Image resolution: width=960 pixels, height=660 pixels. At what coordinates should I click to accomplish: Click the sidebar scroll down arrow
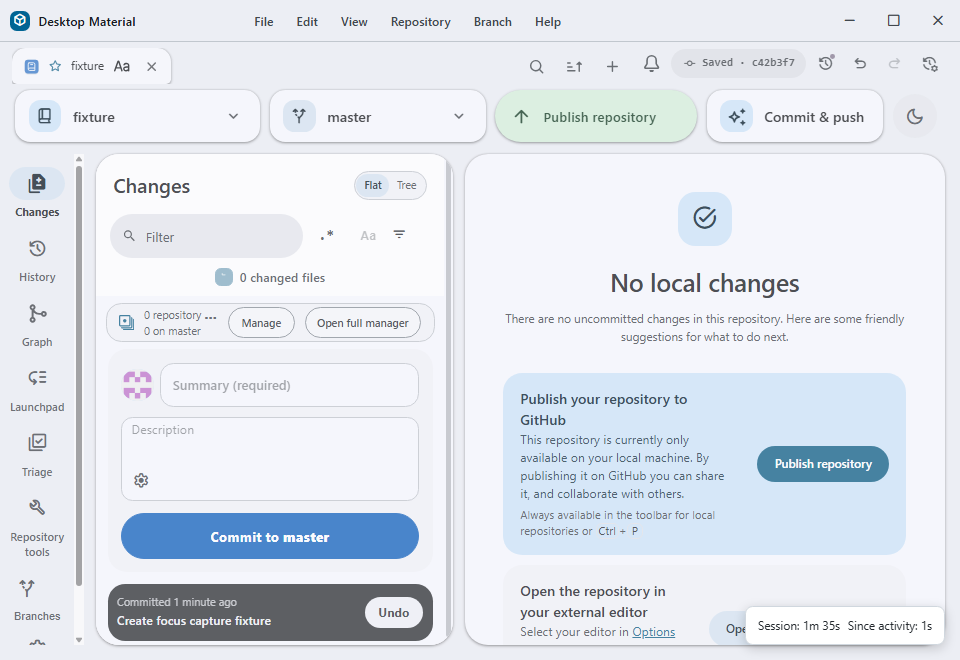coord(79,640)
